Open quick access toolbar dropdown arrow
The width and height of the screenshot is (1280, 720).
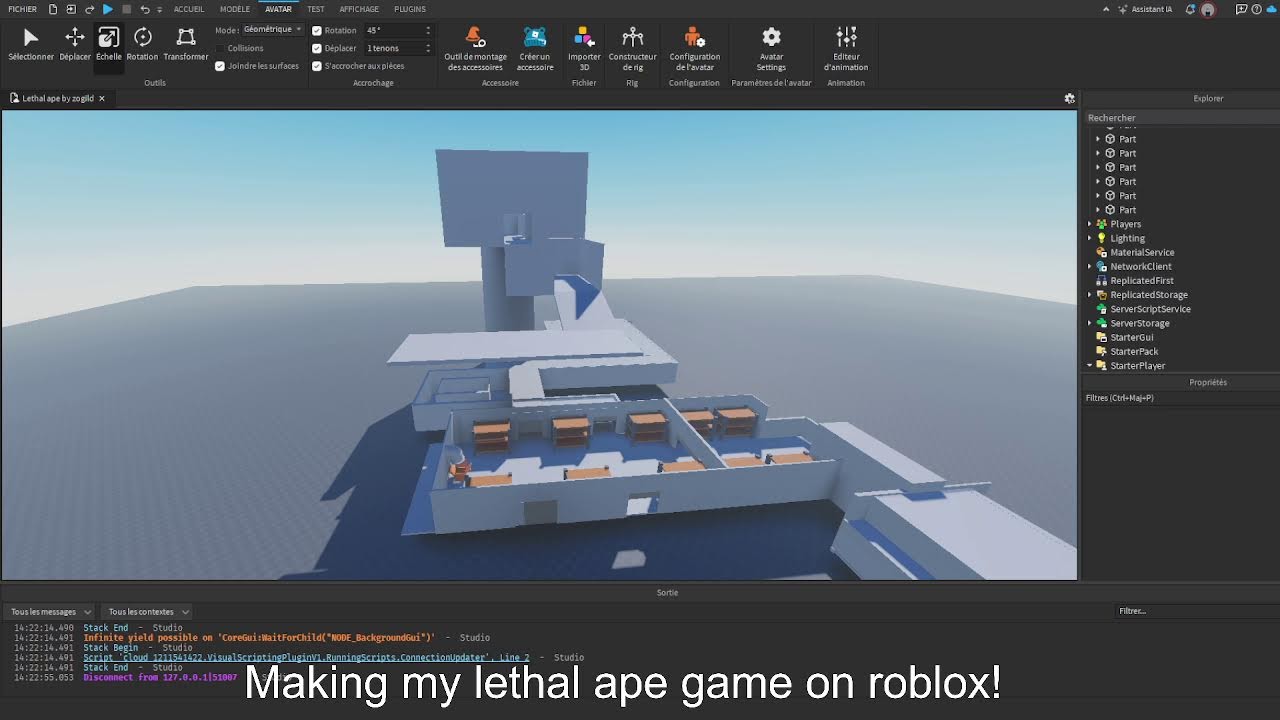point(160,9)
